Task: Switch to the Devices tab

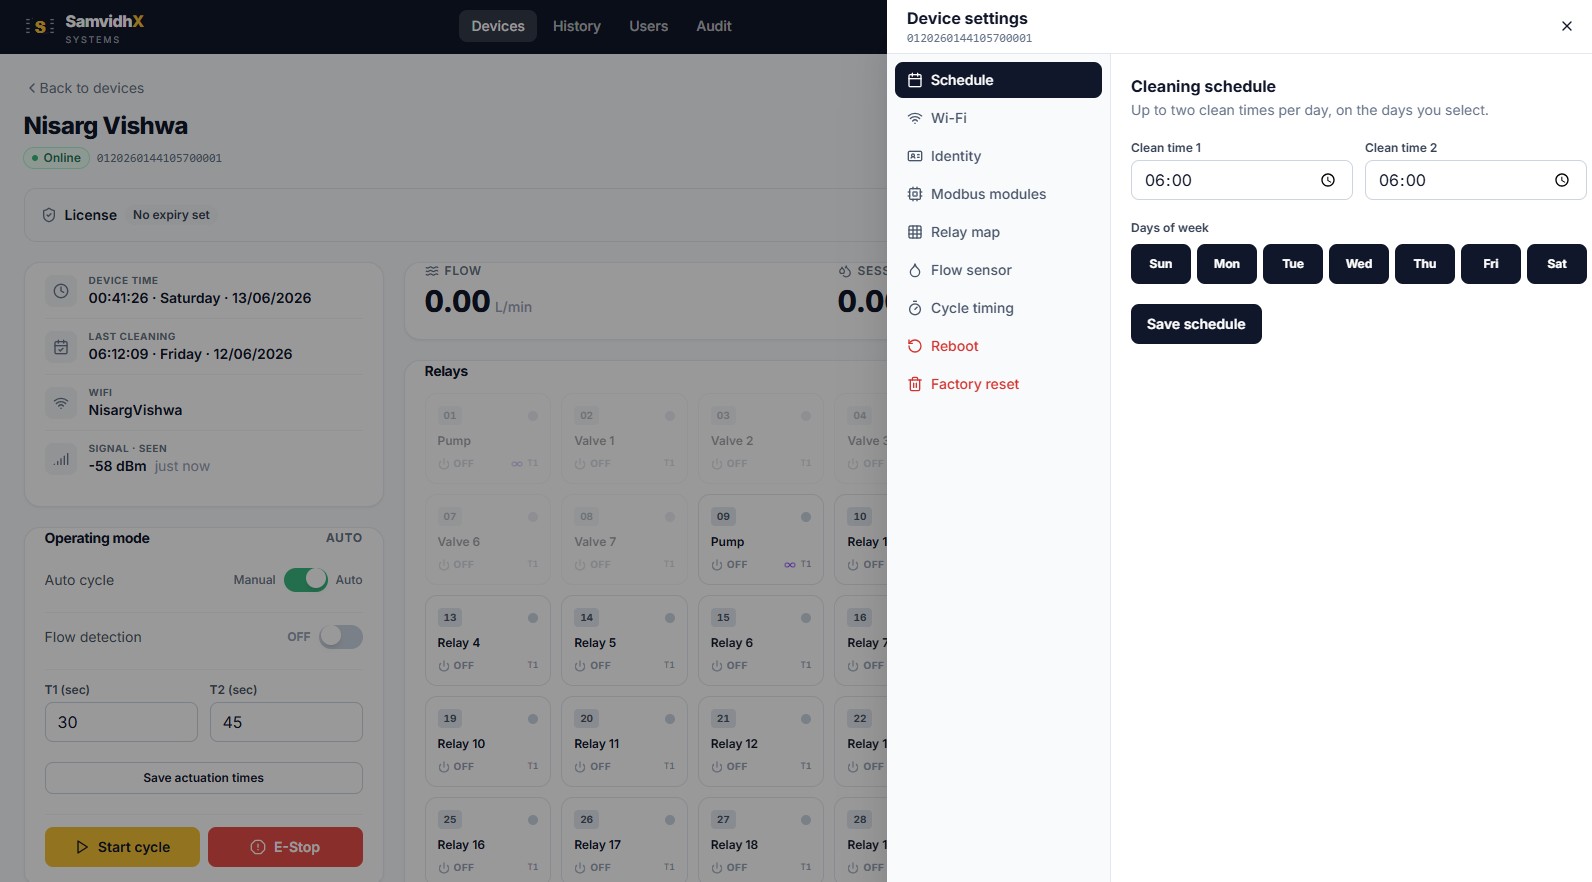Action: pos(498,26)
